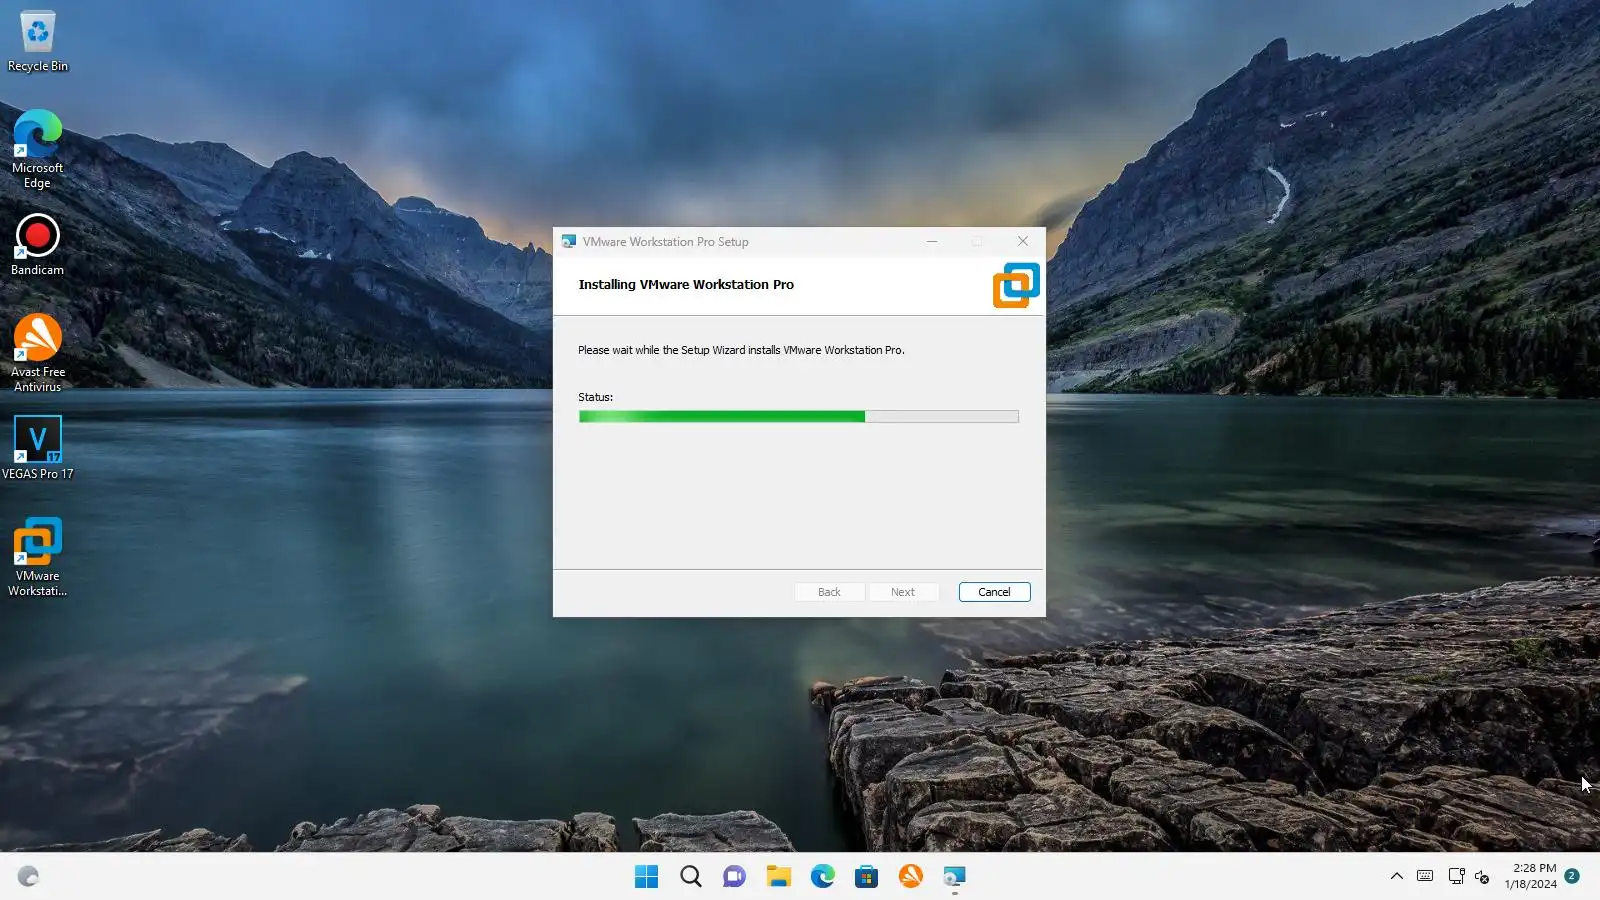Viewport: 1600px width, 900px height.
Task: Click the green installation progress bar
Action: coord(799,417)
